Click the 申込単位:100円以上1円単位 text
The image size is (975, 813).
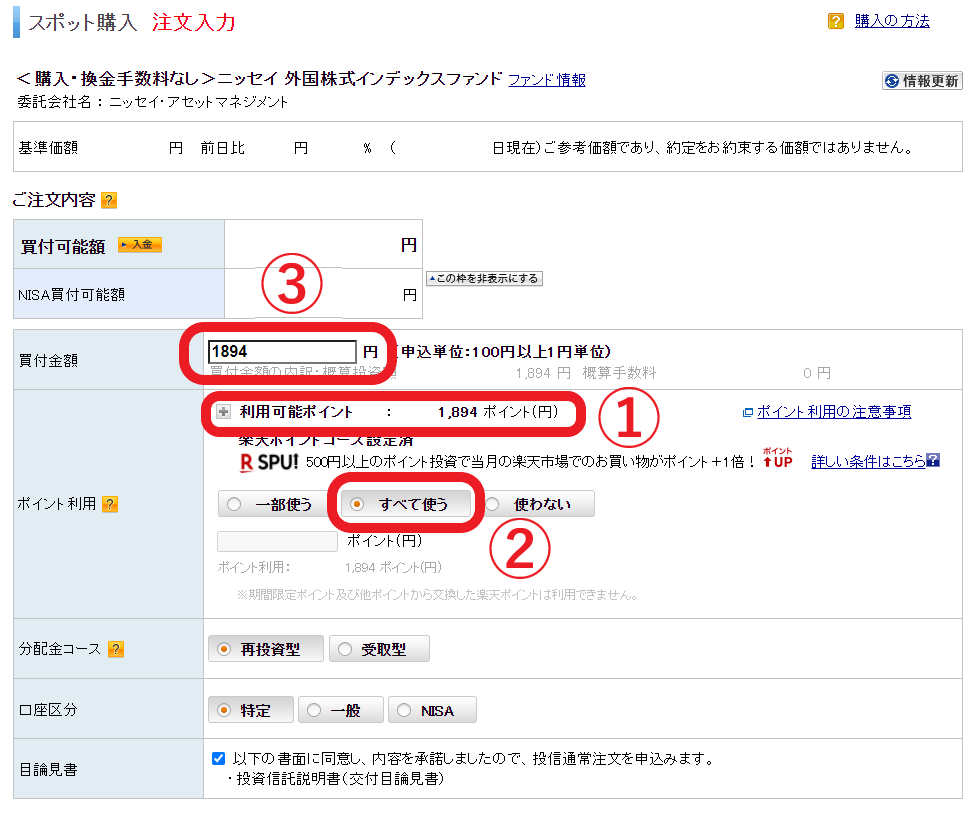[x=504, y=352]
